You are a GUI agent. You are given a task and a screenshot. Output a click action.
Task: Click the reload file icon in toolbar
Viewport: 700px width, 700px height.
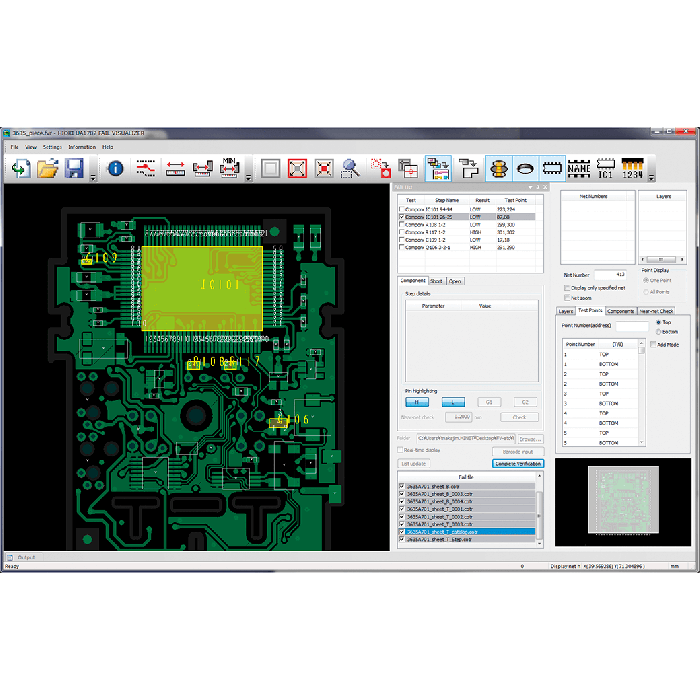pos(21,168)
